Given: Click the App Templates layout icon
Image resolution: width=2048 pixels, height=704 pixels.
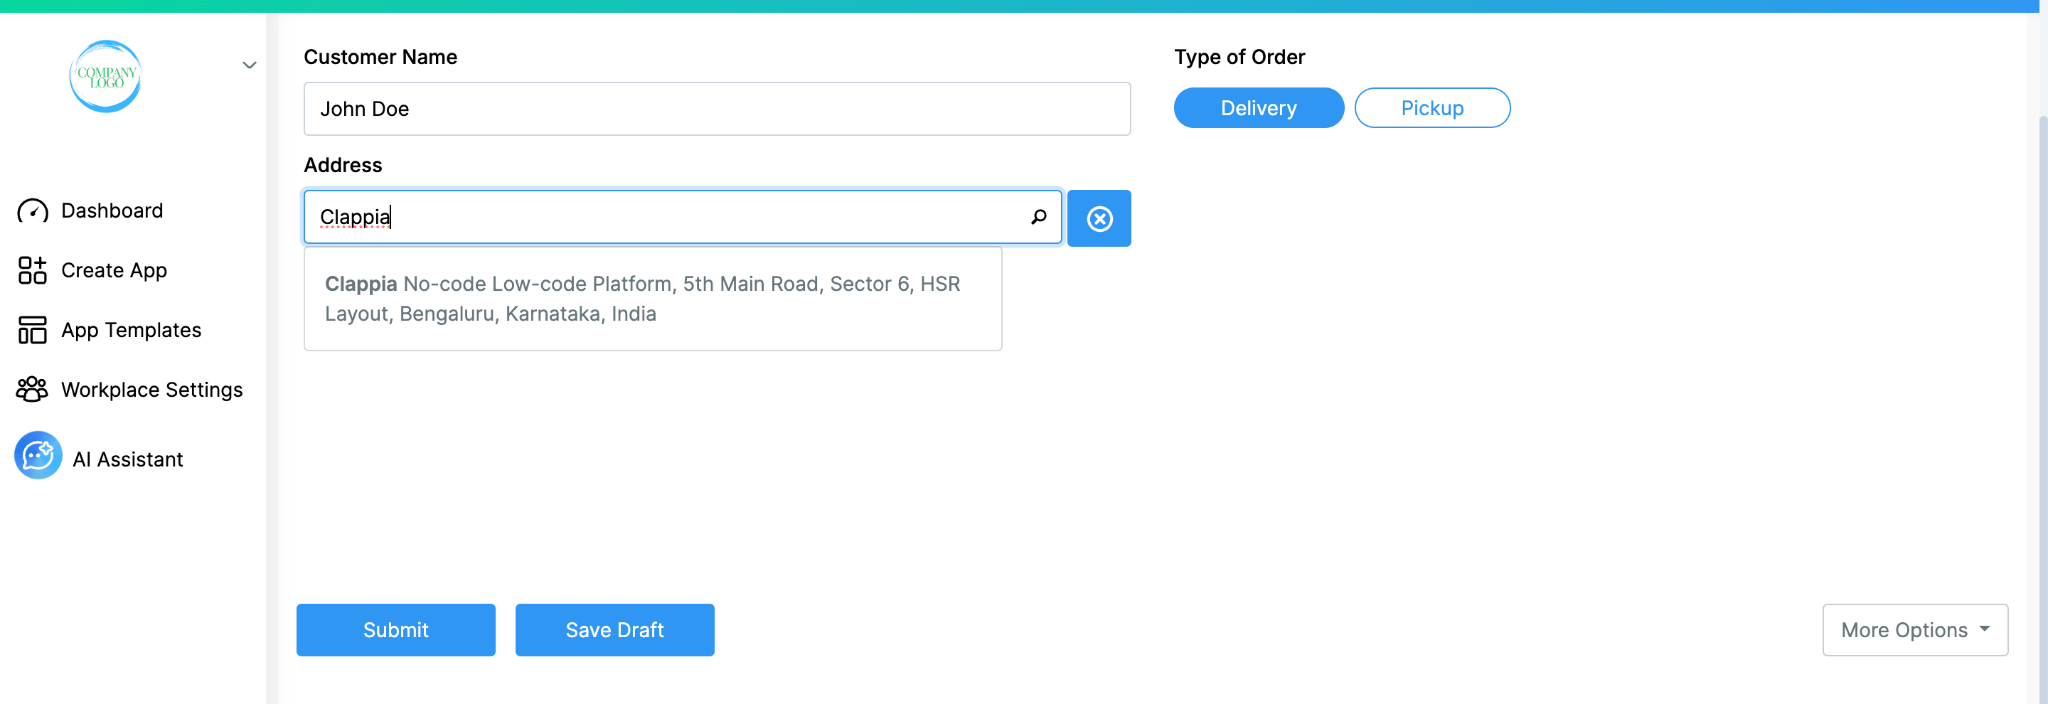Looking at the screenshot, I should tap(32, 330).
